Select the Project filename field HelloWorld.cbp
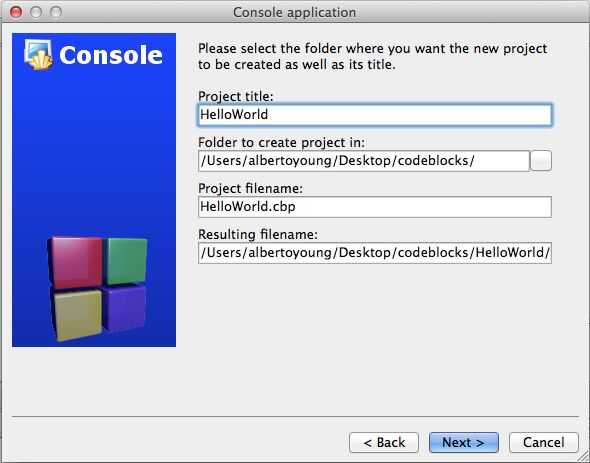 click(375, 207)
